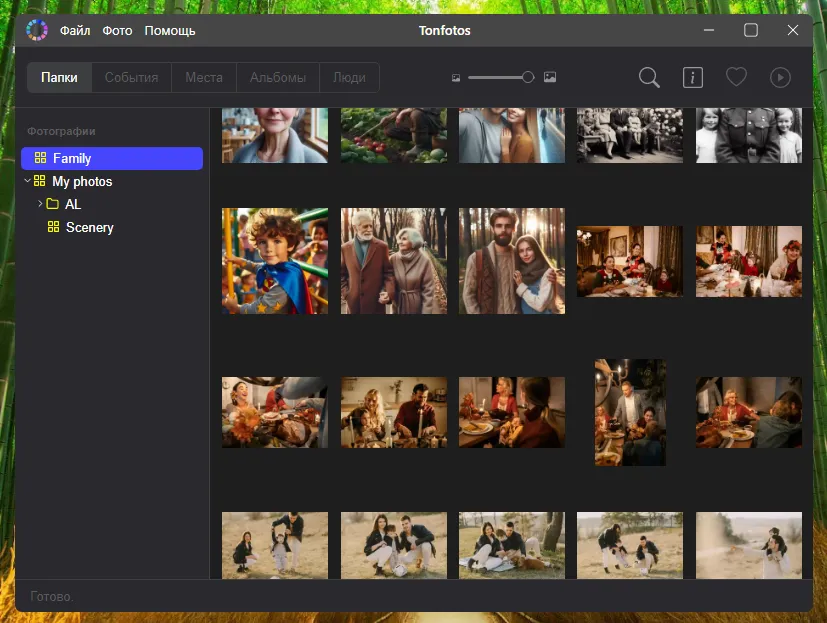Click the heart favorites icon
The image size is (827, 623).
(x=736, y=78)
